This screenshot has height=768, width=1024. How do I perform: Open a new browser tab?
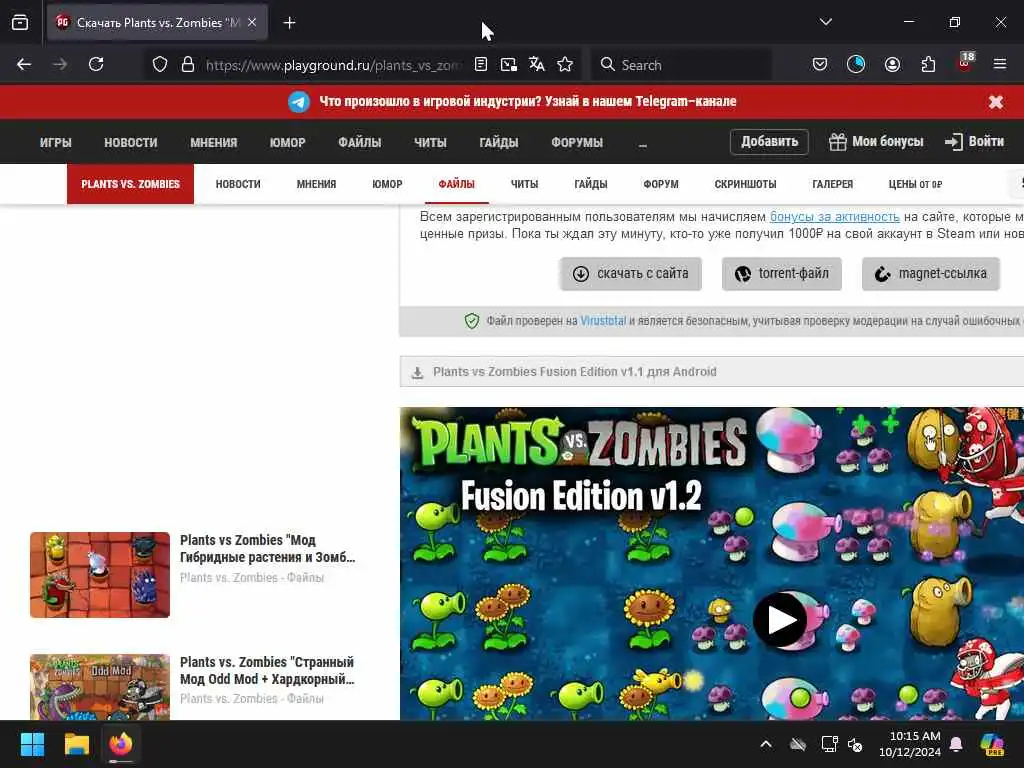[x=289, y=23]
